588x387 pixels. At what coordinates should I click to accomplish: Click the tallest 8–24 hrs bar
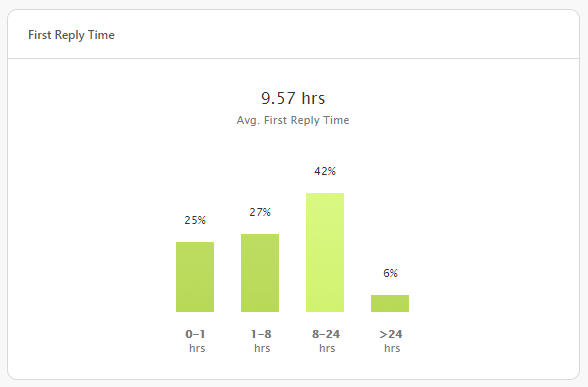325,252
